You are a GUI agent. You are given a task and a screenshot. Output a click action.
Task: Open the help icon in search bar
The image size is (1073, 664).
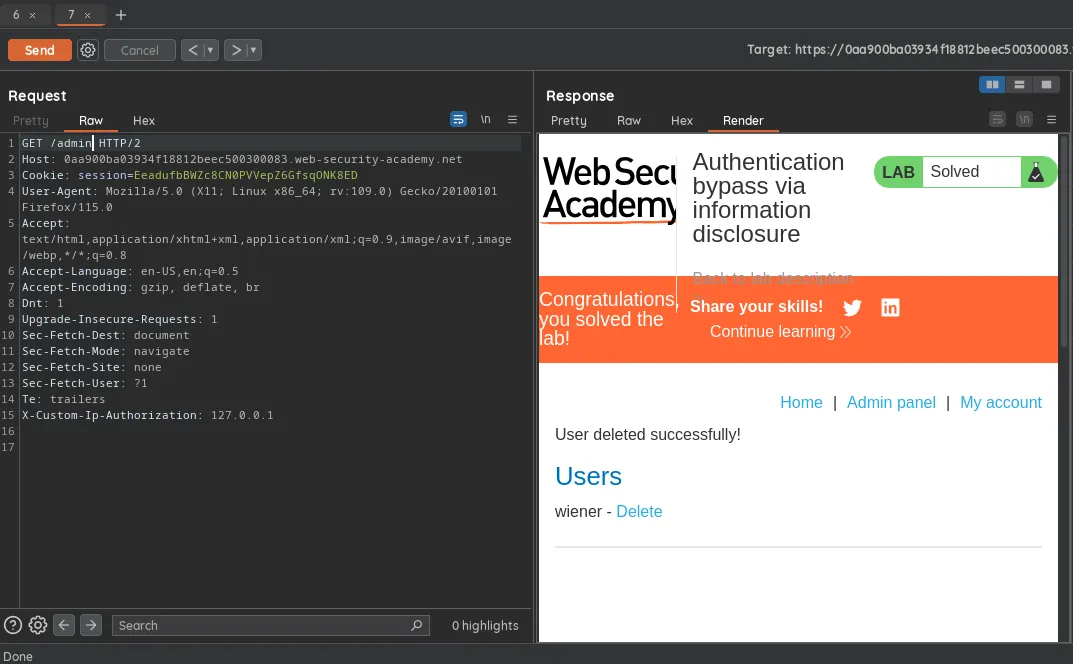13,625
